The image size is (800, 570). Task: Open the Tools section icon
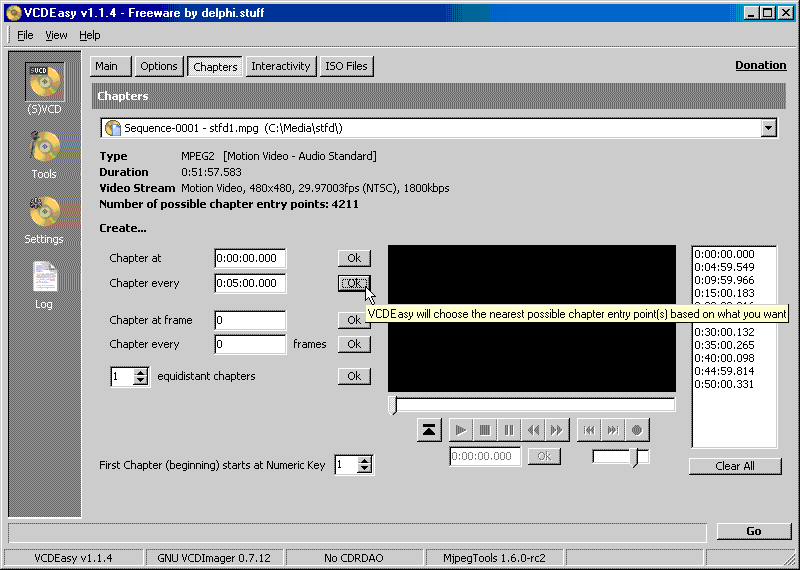coord(44,146)
